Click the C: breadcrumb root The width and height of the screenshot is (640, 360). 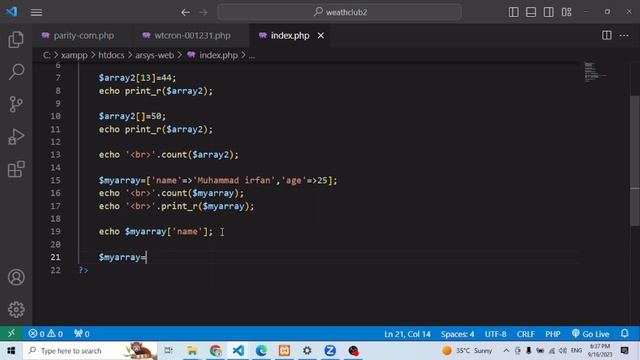tap(47, 55)
